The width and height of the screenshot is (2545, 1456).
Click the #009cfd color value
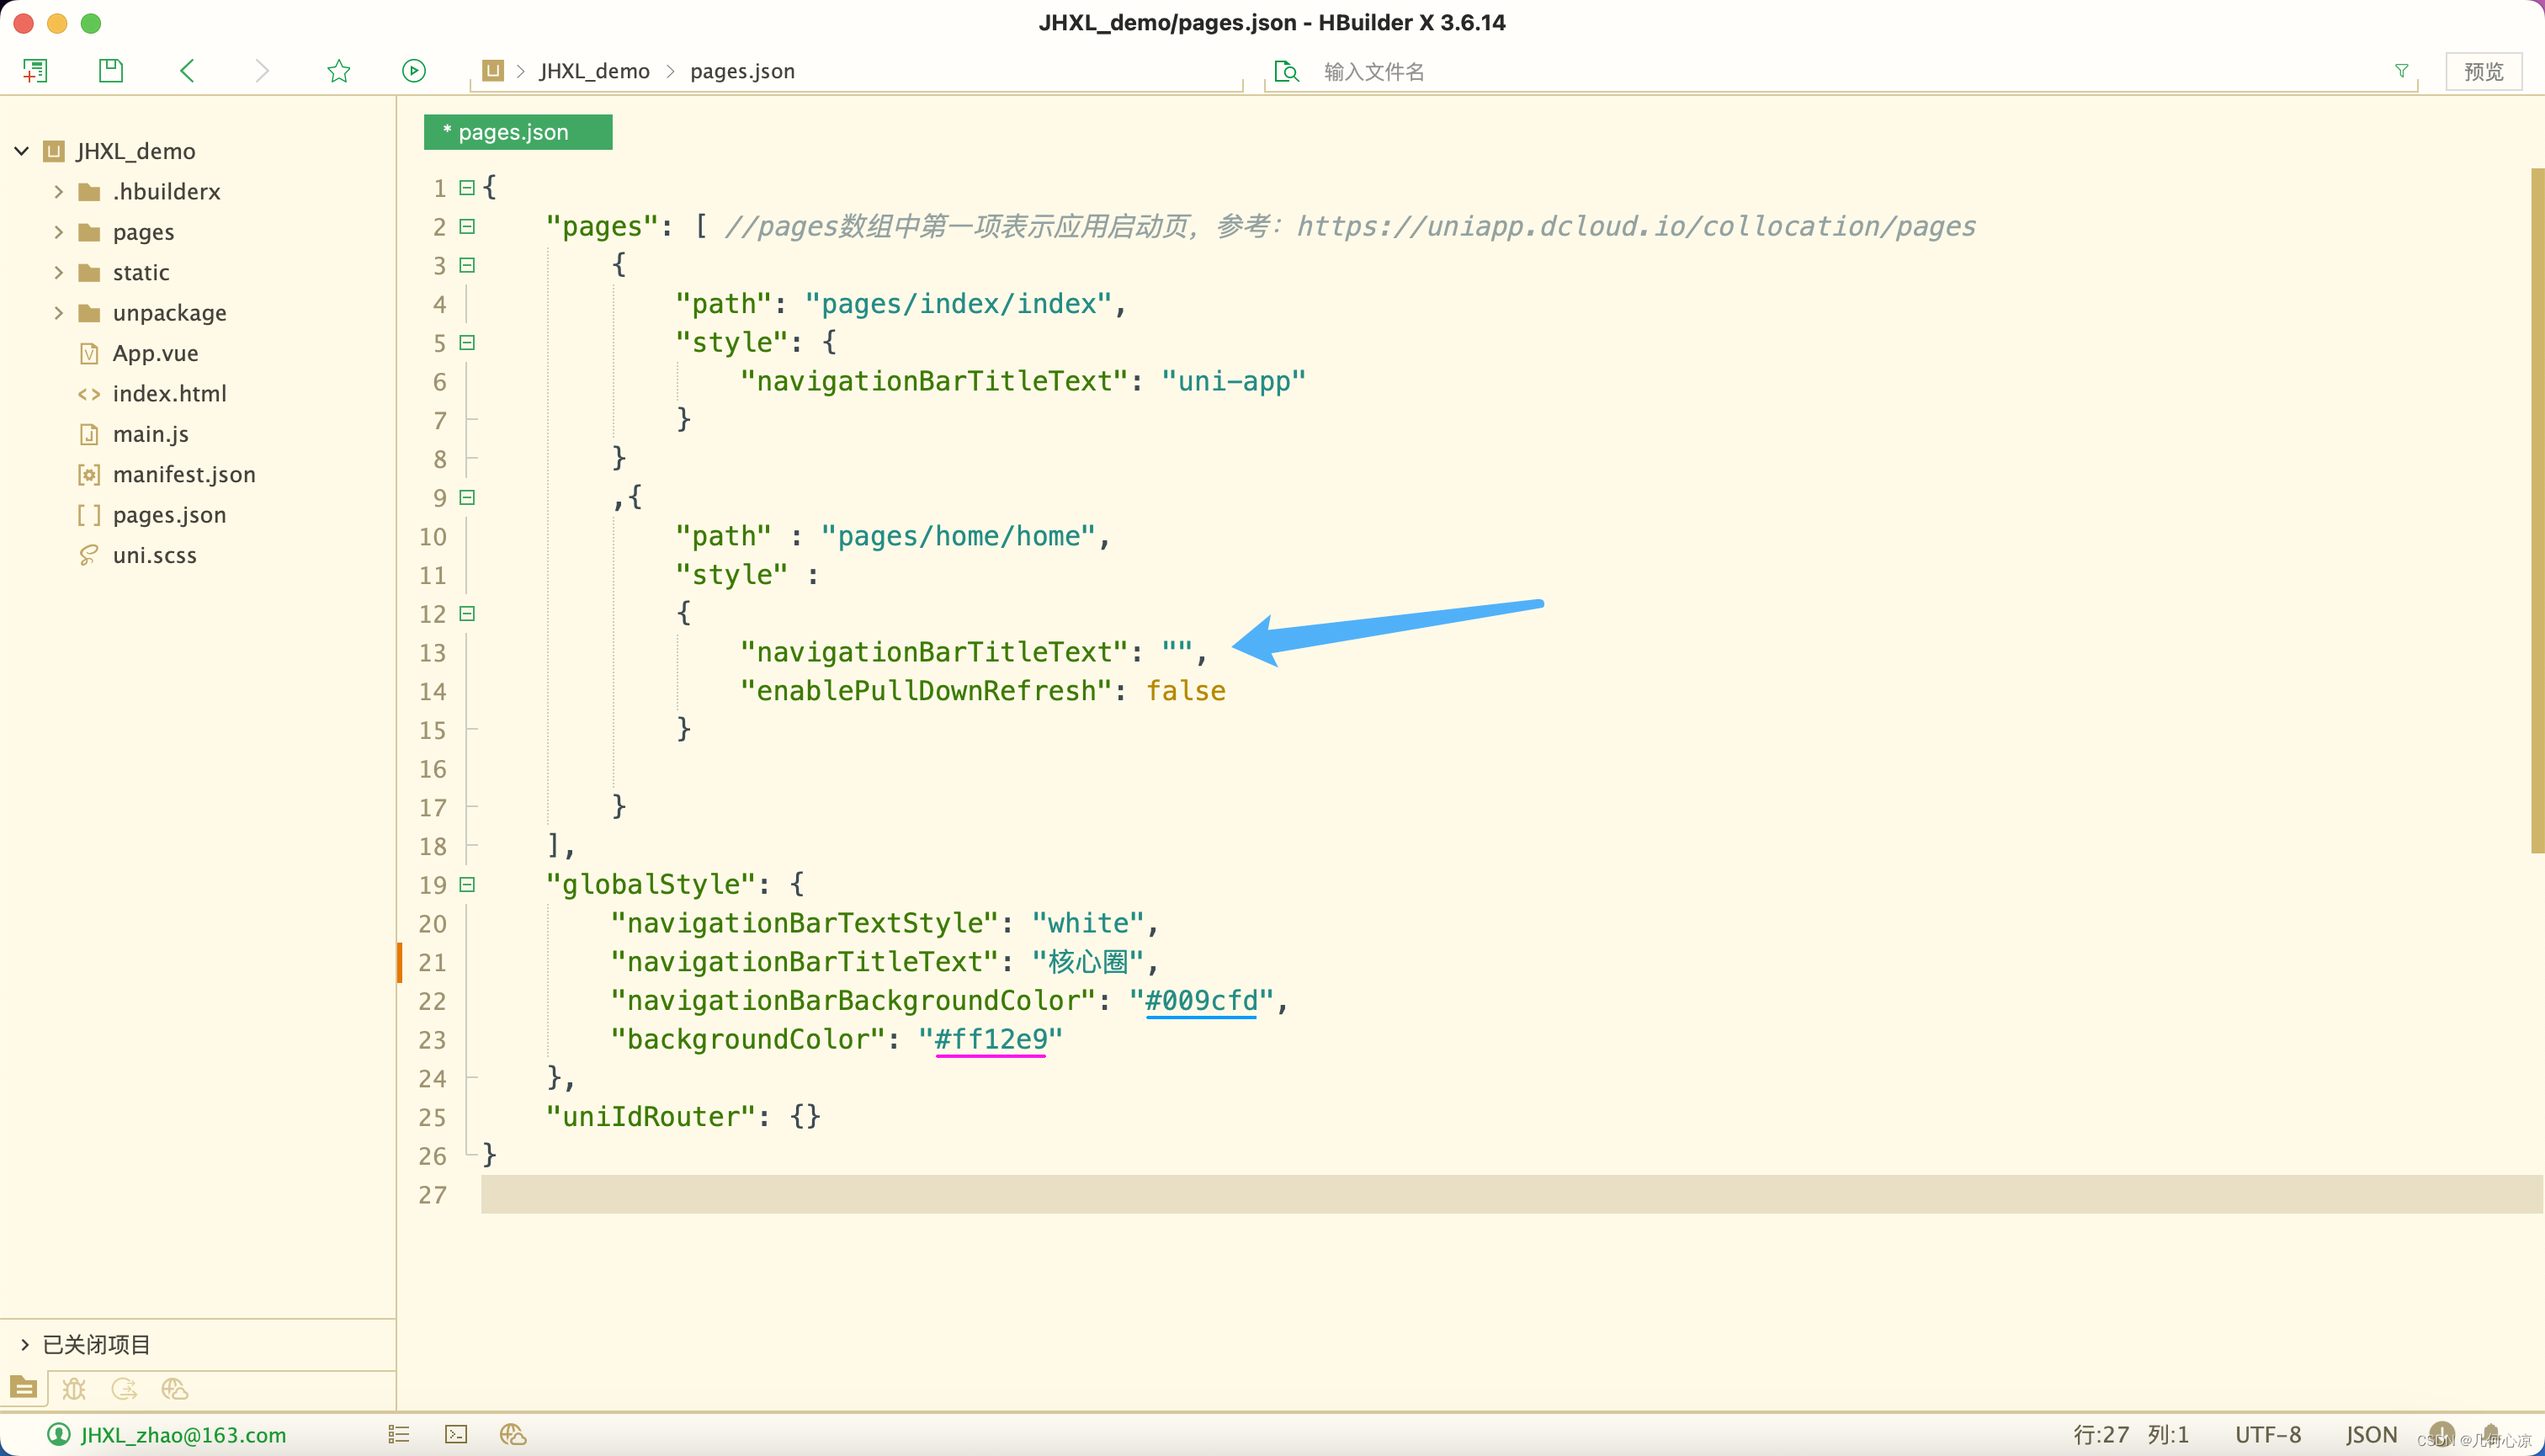(x=1201, y=1000)
